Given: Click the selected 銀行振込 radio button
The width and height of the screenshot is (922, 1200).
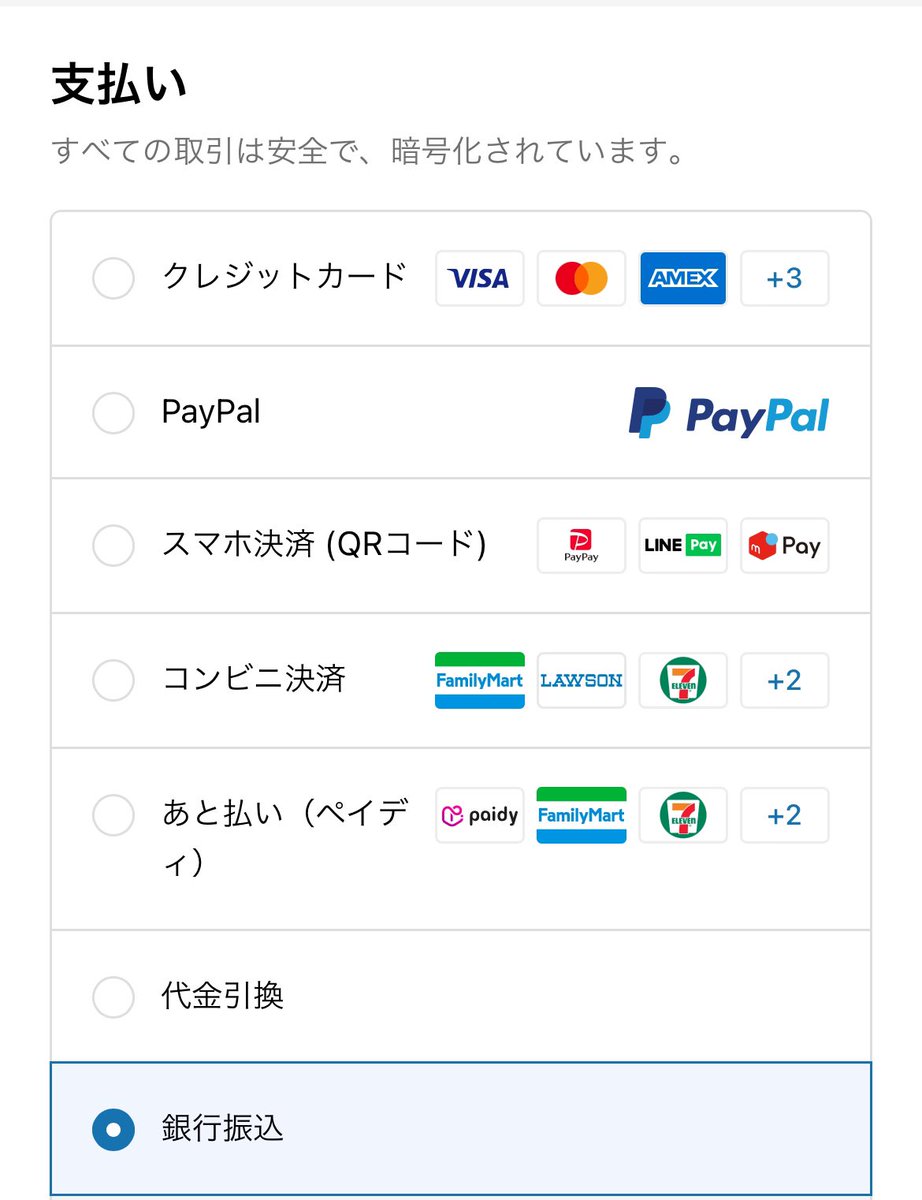Looking at the screenshot, I should 113,1130.
